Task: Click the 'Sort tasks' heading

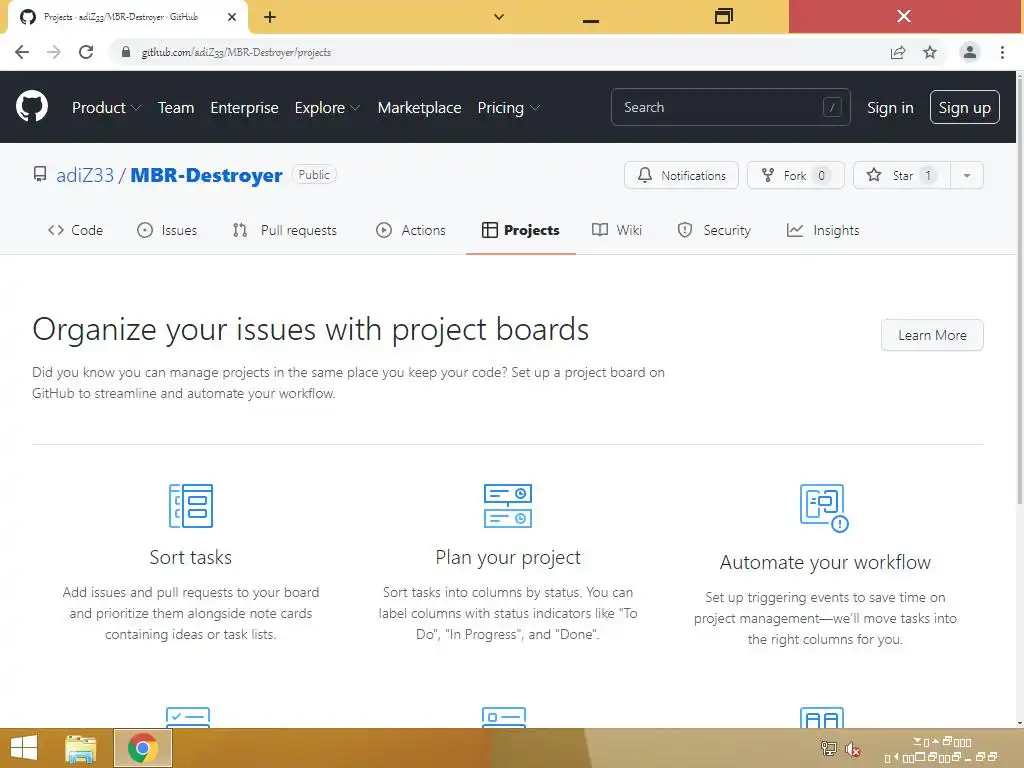Action: coord(191,557)
